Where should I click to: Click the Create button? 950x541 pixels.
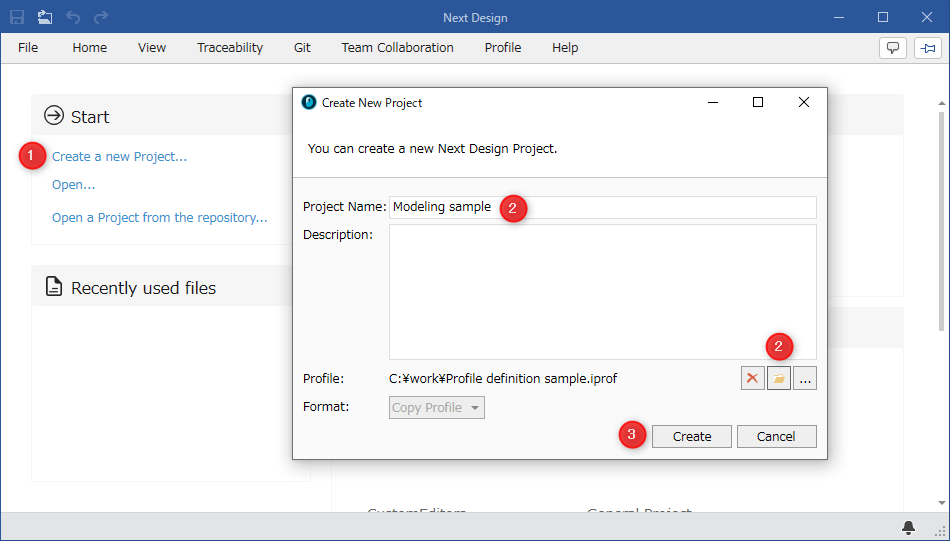tap(692, 436)
